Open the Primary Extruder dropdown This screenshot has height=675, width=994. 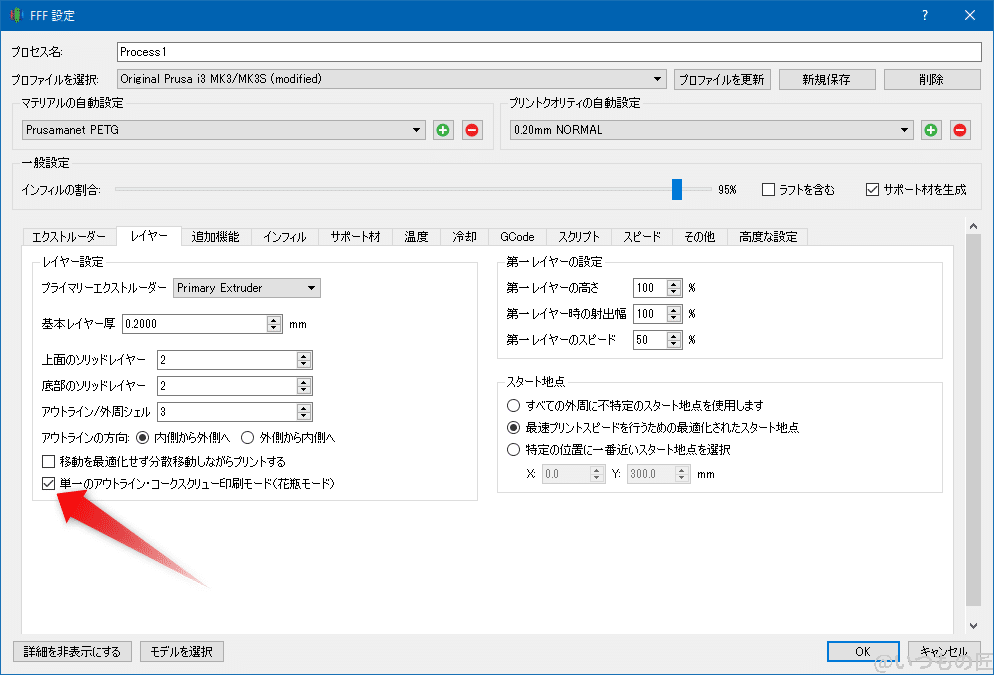tap(313, 287)
